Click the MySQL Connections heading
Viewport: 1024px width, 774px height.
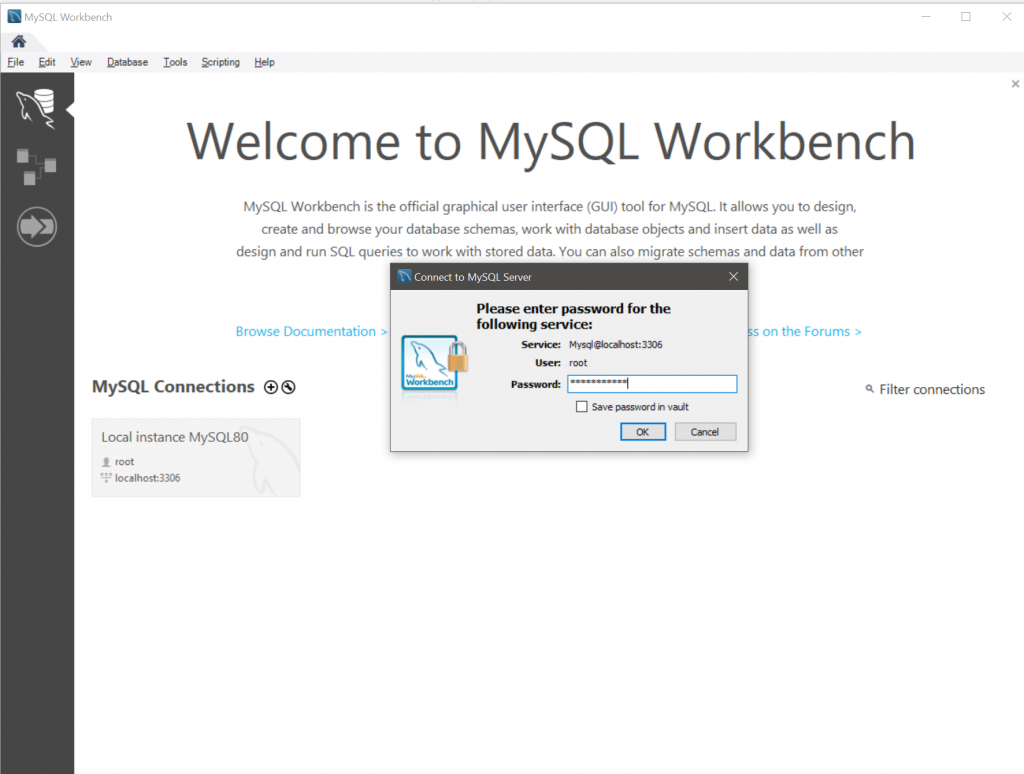click(173, 387)
